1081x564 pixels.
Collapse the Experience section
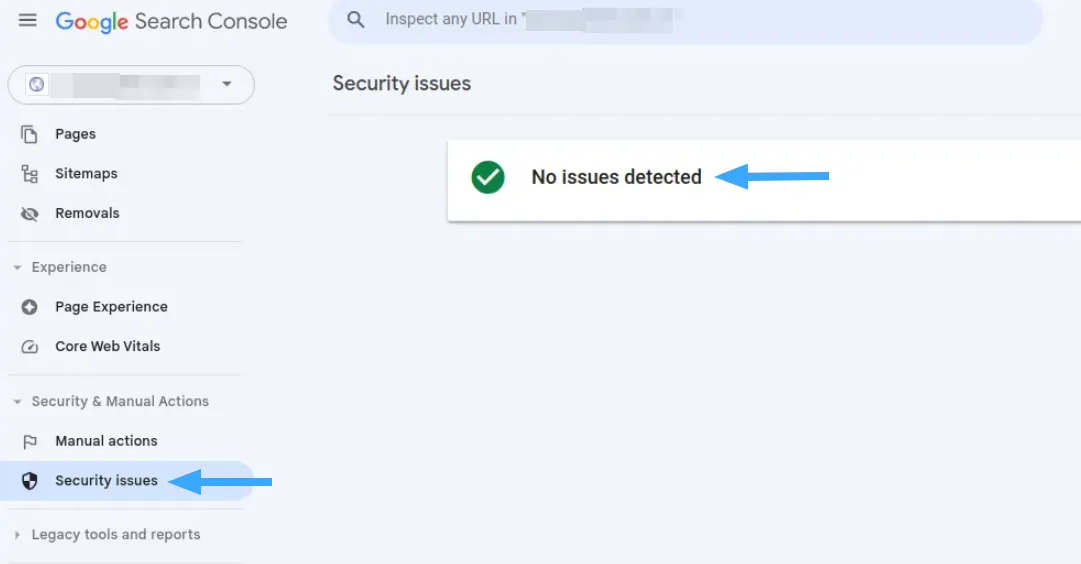[x=17, y=268]
